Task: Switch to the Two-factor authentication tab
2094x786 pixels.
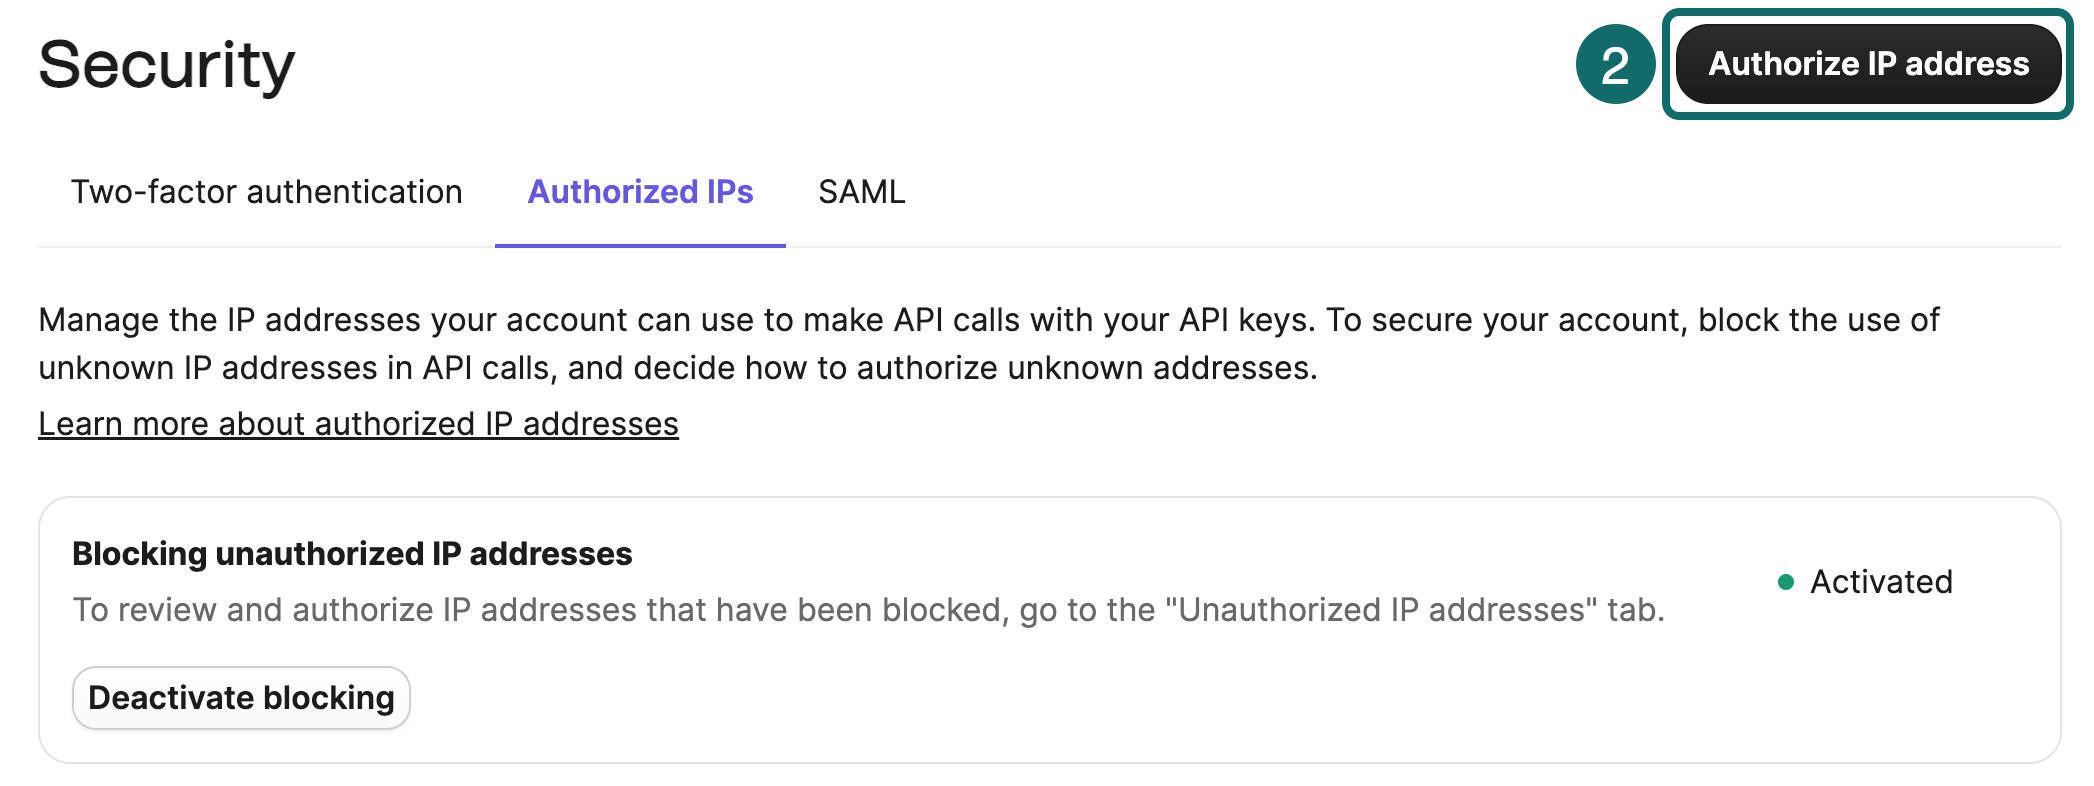Action: [x=266, y=191]
